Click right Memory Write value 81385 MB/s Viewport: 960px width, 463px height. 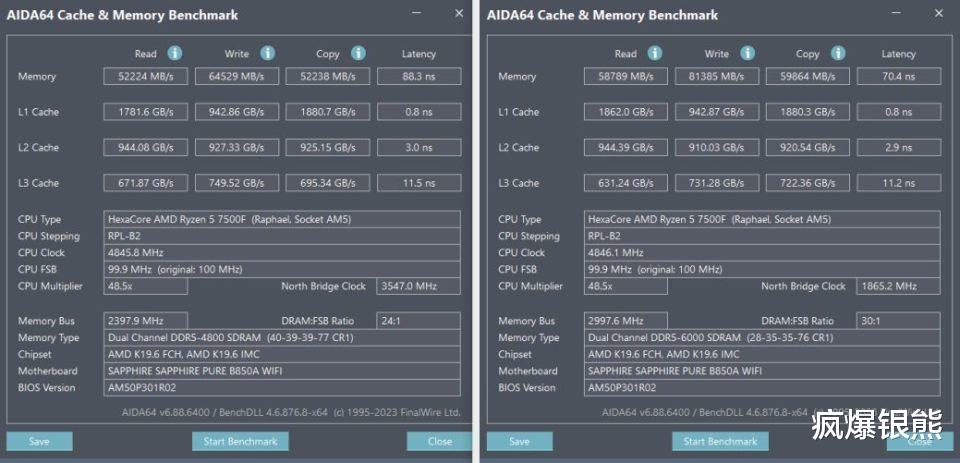point(719,76)
